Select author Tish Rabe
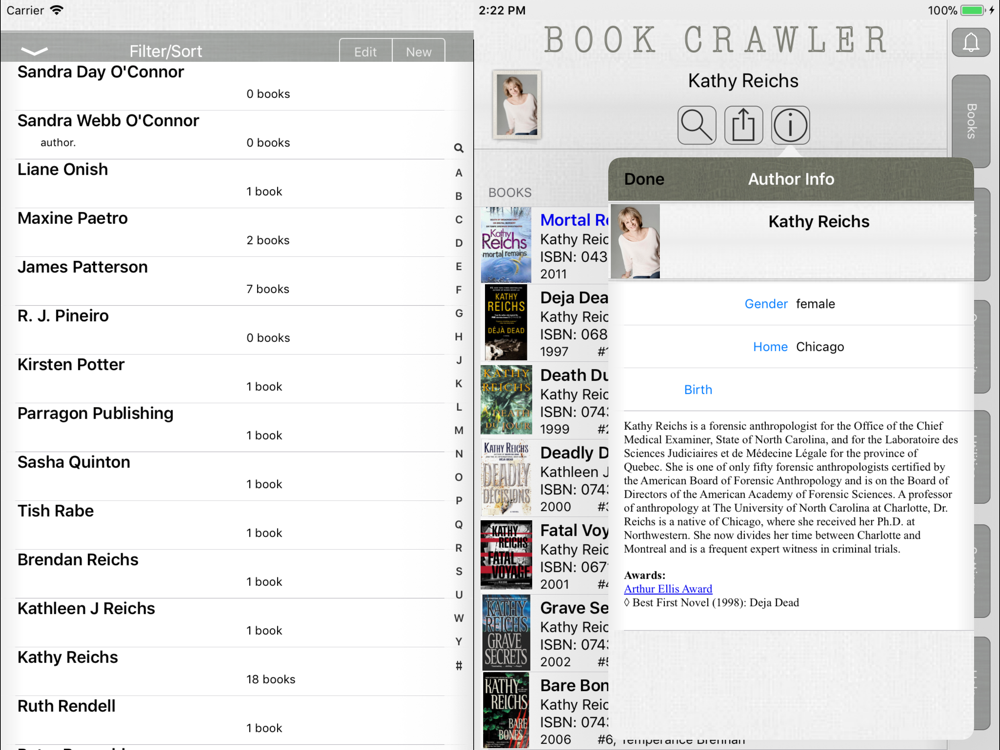The height and width of the screenshot is (750, 1000). pyautogui.click(x=230, y=526)
